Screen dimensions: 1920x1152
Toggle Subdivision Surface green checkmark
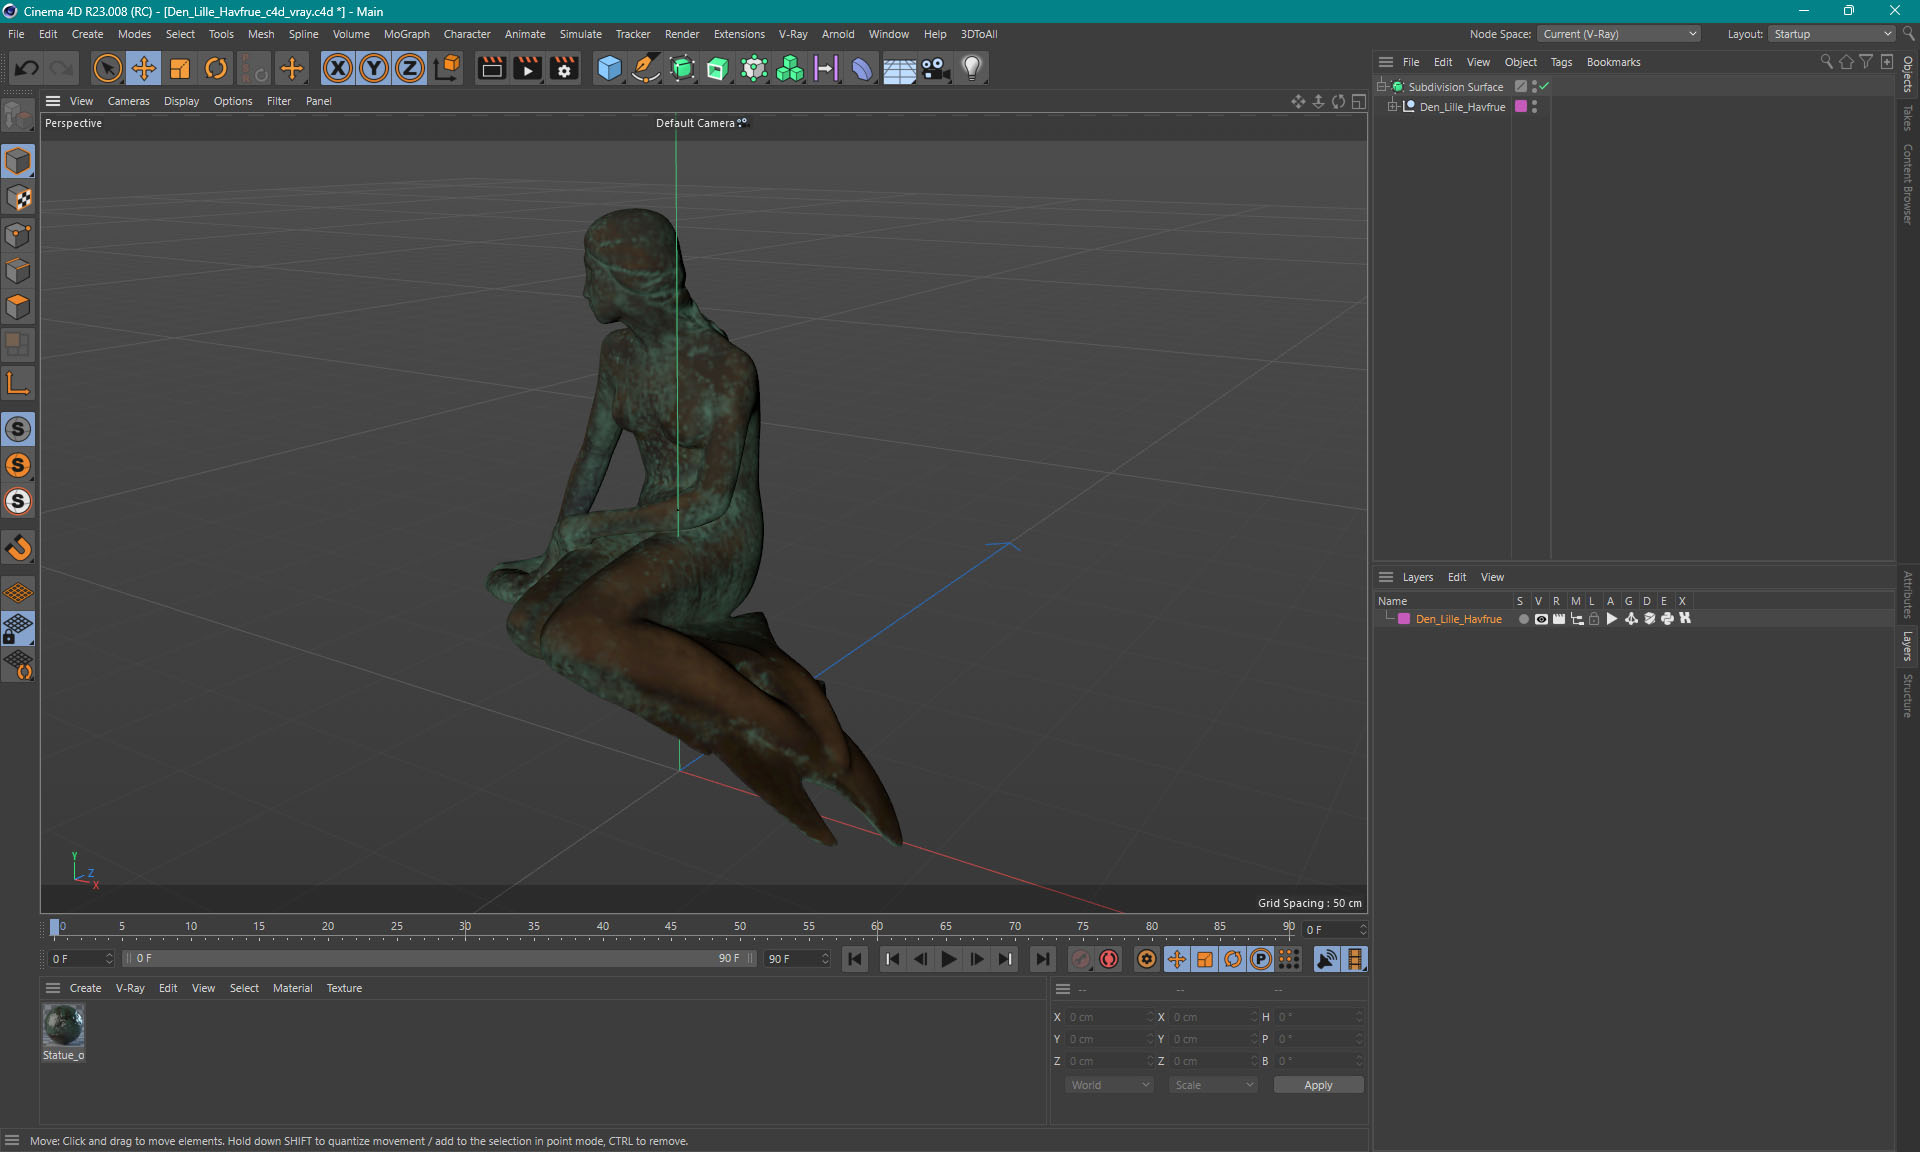pos(1545,86)
